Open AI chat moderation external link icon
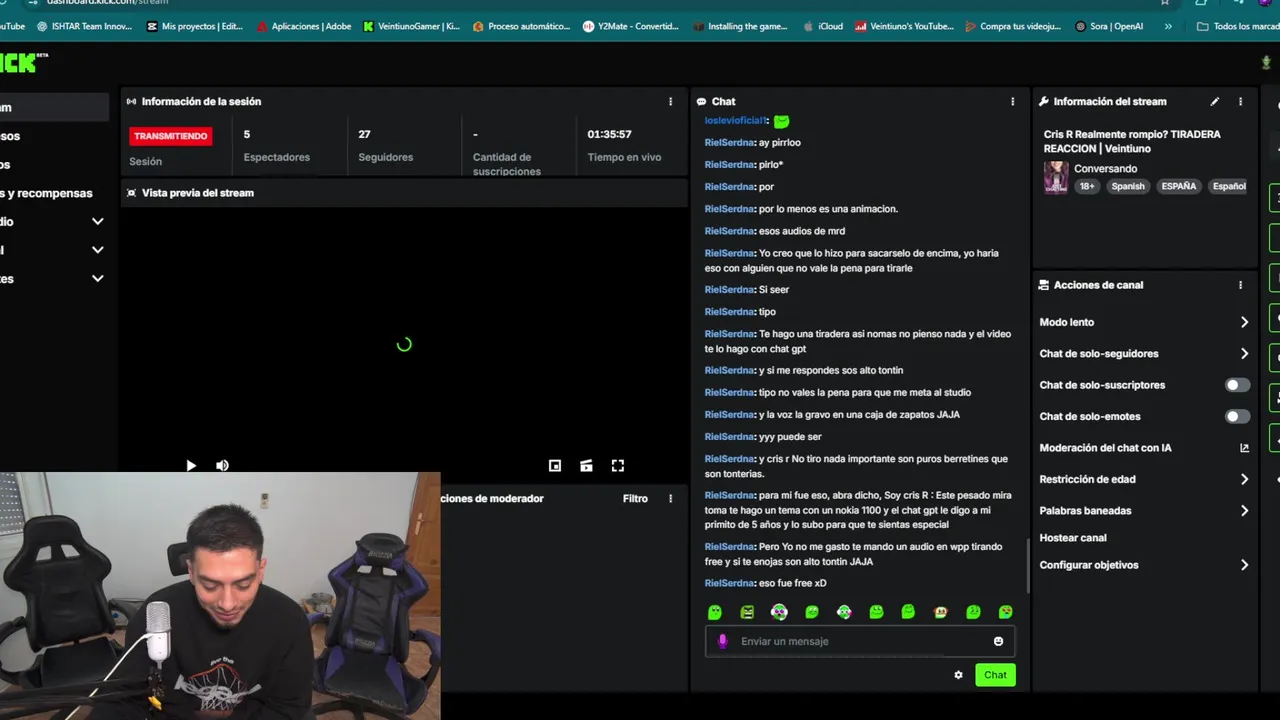The height and width of the screenshot is (720, 1280). (x=1244, y=448)
